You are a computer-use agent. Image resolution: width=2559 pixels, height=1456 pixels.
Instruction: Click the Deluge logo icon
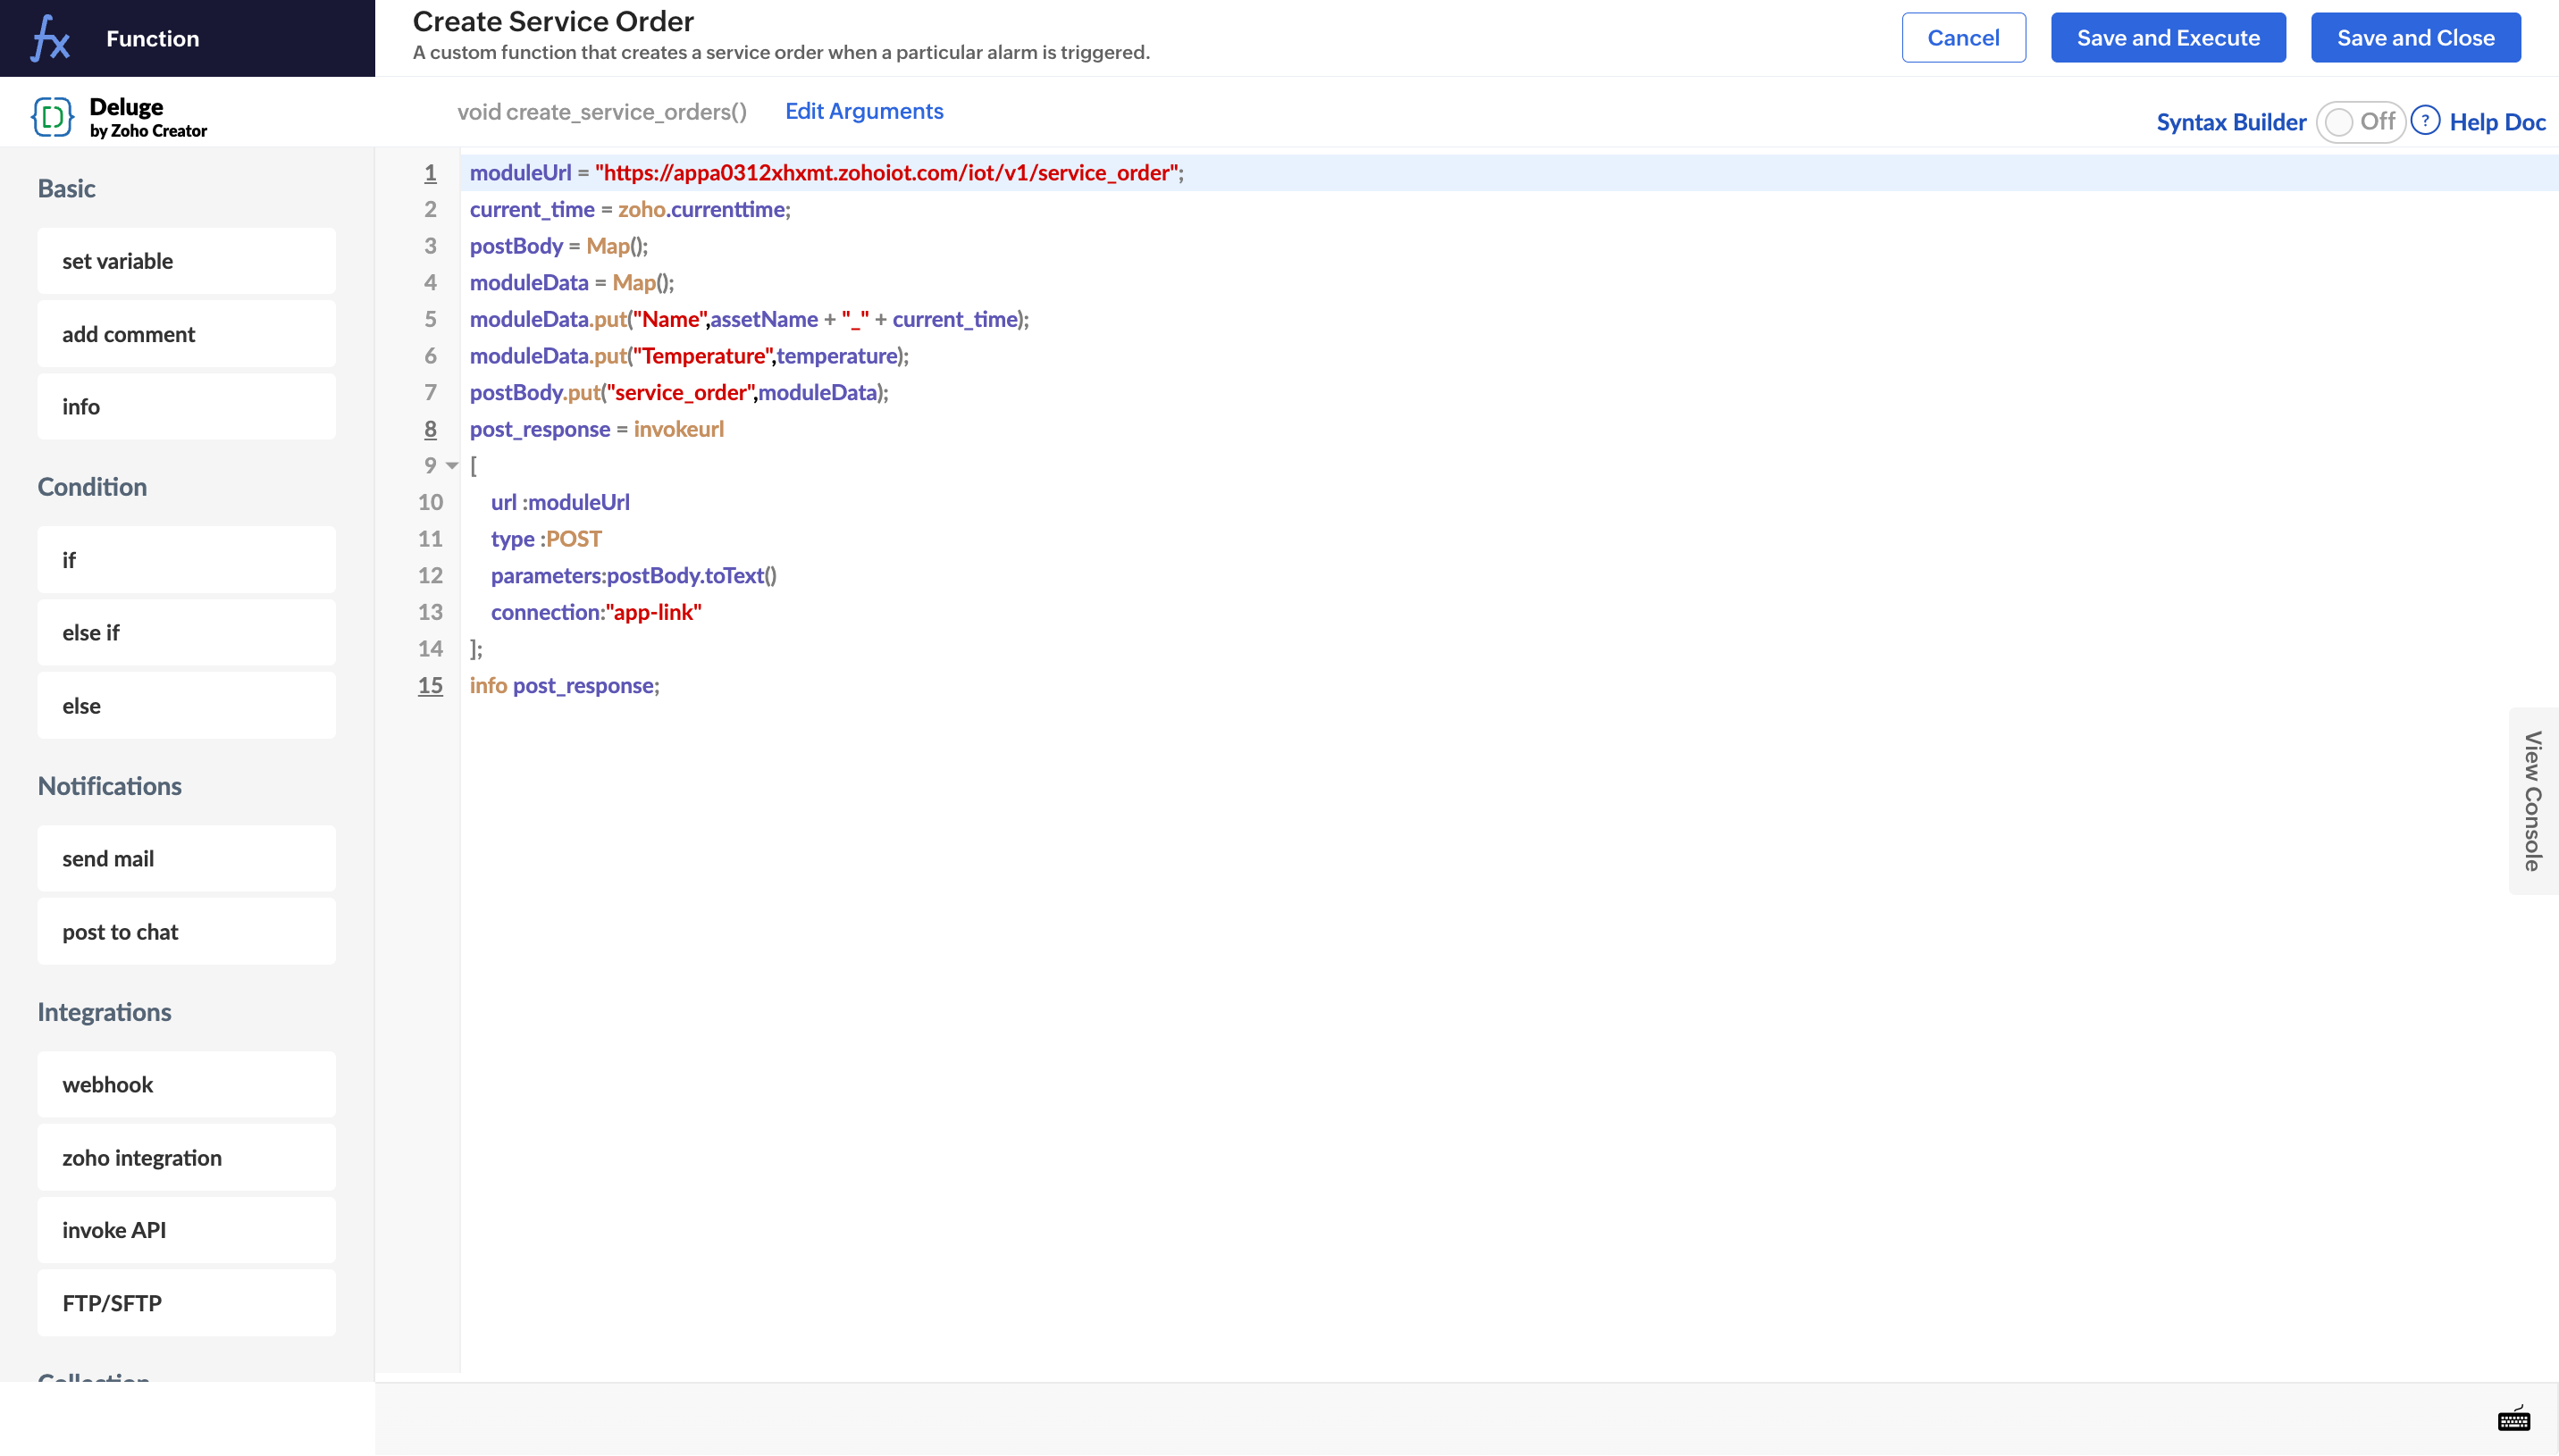point(52,117)
